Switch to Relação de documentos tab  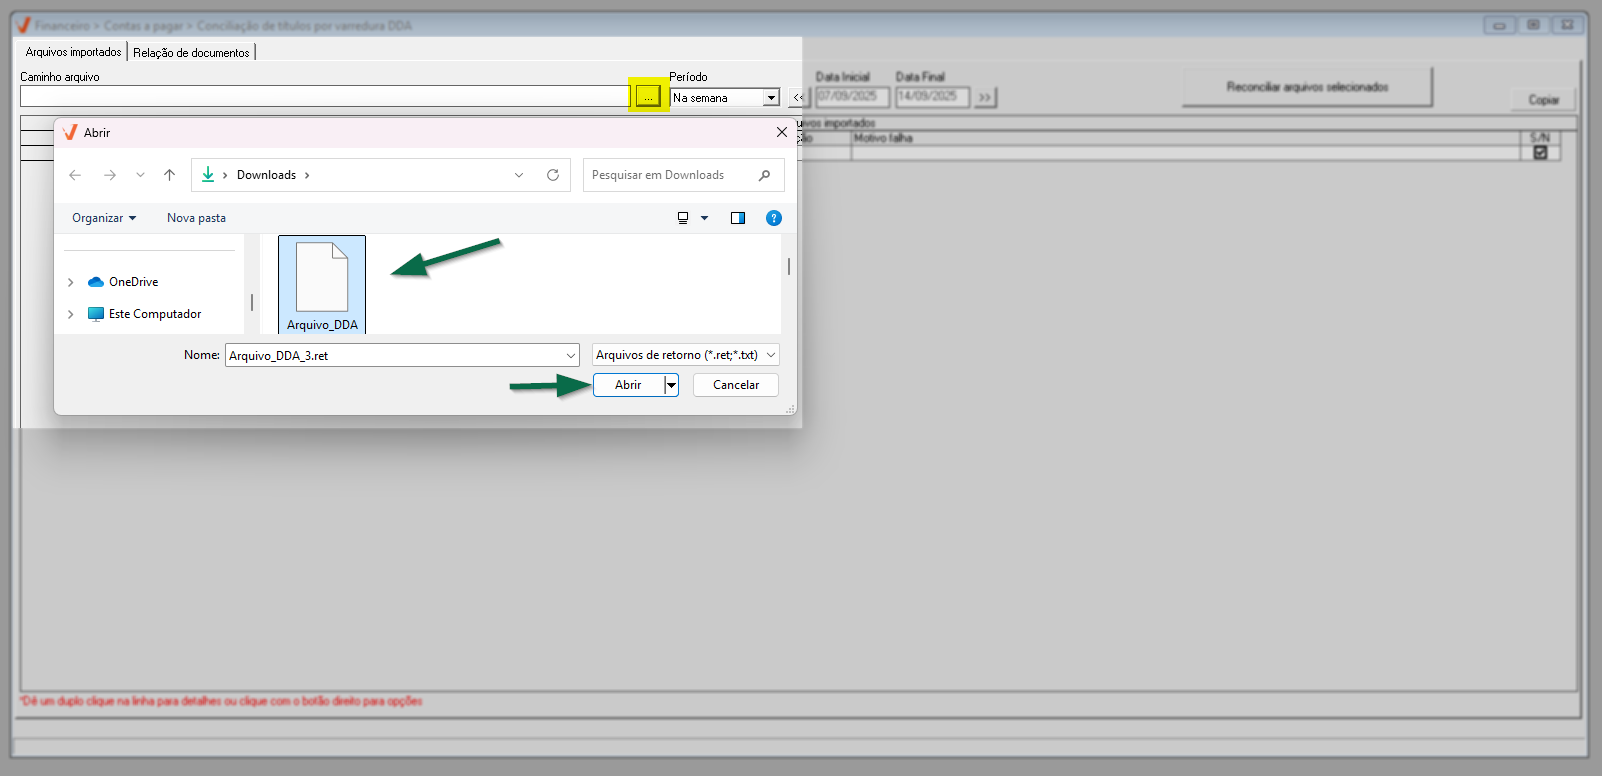191,53
